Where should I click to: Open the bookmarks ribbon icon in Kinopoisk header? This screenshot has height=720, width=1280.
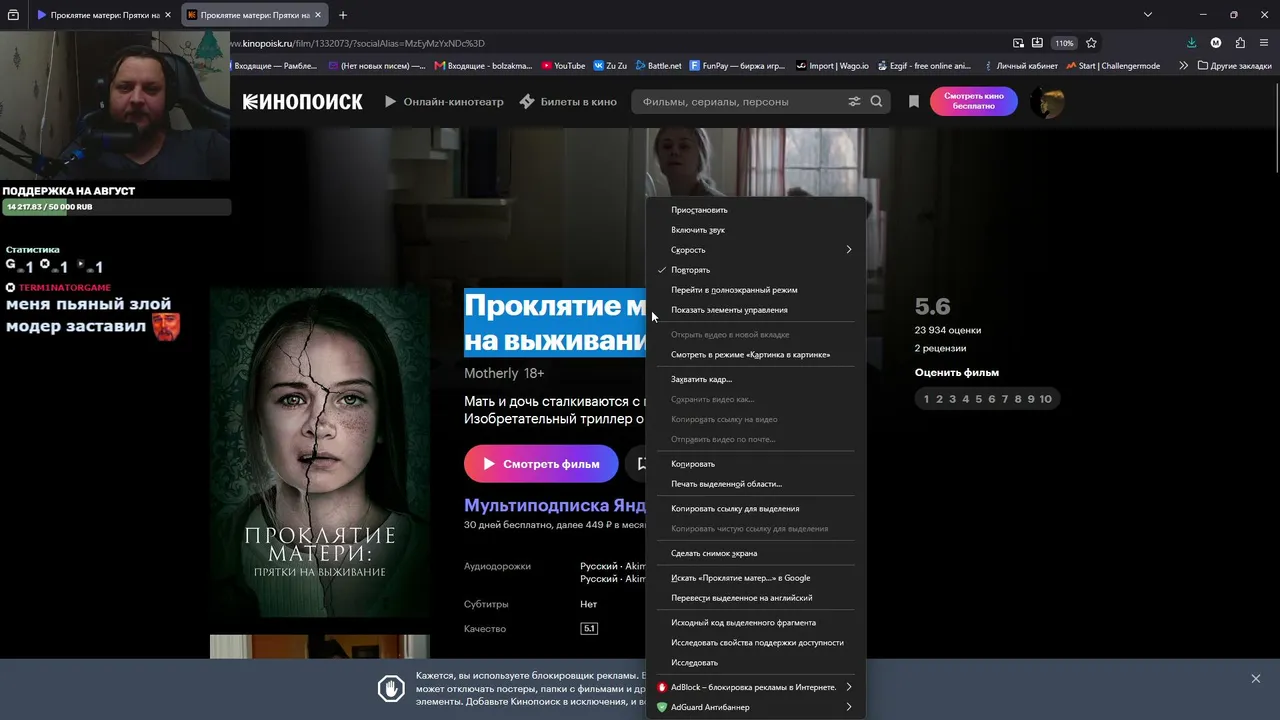(913, 101)
